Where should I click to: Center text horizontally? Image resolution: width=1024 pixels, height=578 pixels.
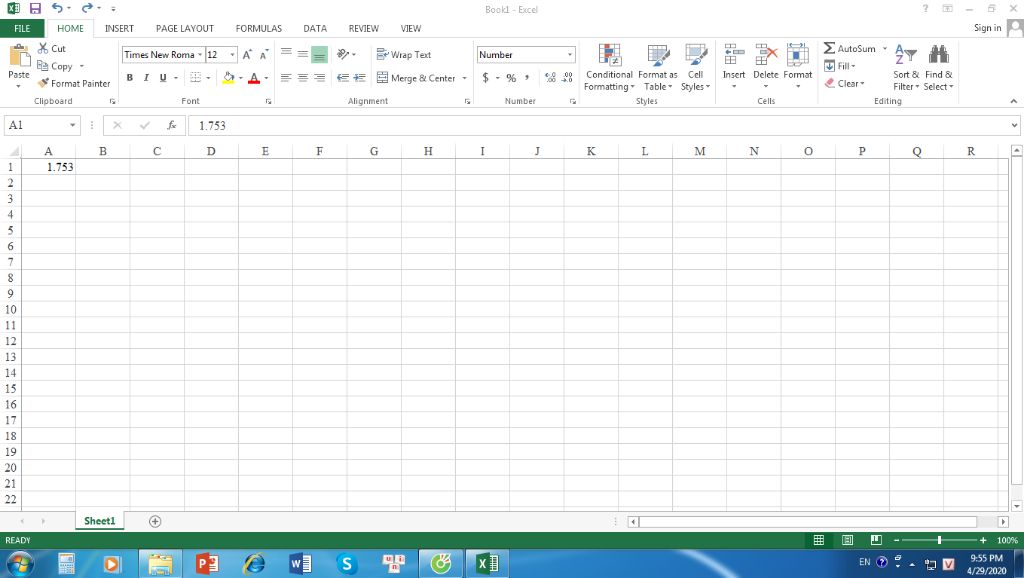[302, 78]
